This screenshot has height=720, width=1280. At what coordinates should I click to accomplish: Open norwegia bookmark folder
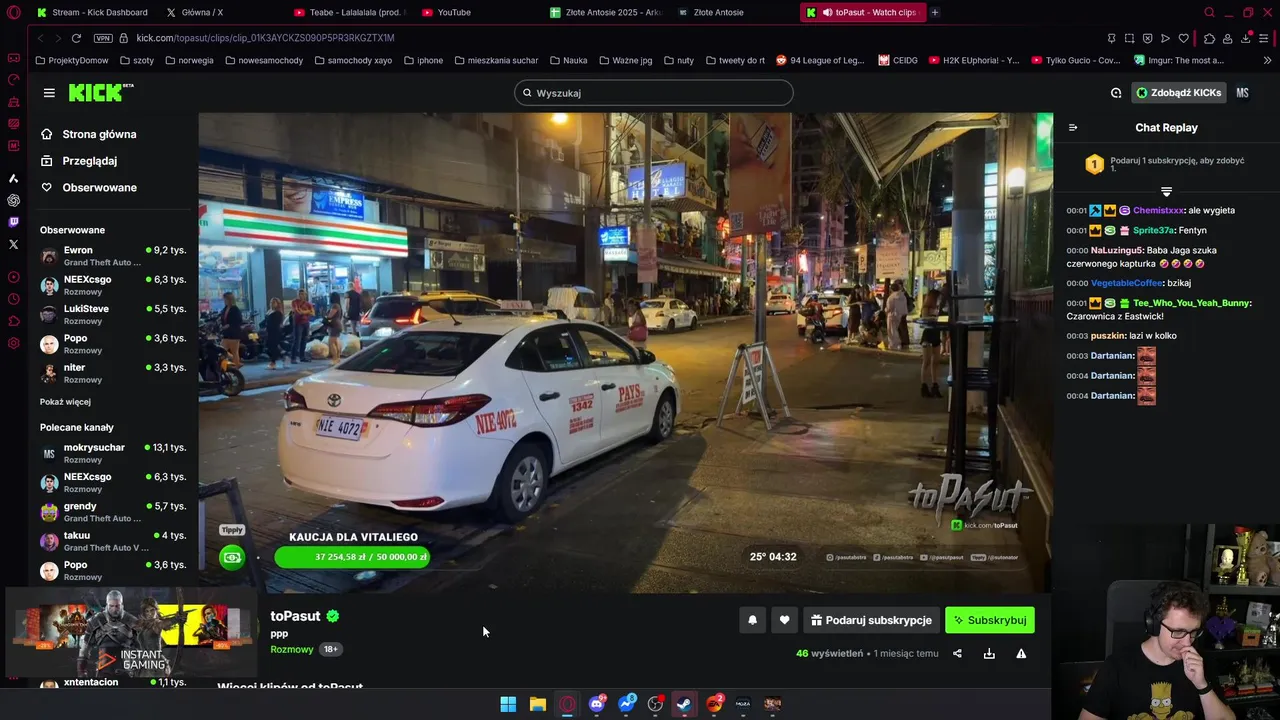coord(189,60)
